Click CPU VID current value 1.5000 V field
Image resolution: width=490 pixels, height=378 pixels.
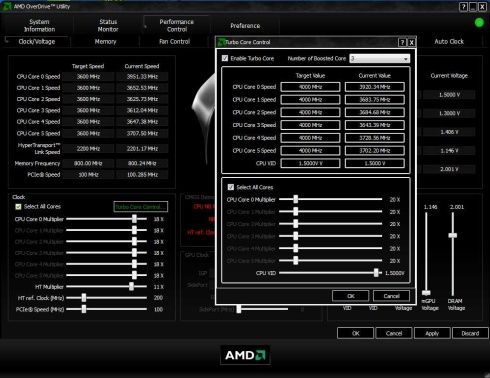[x=375, y=163]
